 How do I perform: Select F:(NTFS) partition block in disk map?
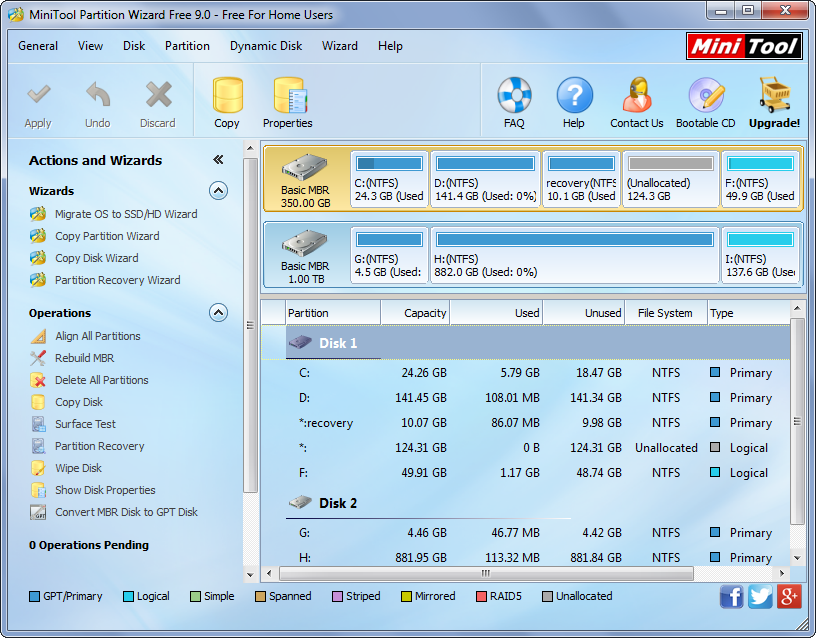pyautogui.click(x=760, y=179)
